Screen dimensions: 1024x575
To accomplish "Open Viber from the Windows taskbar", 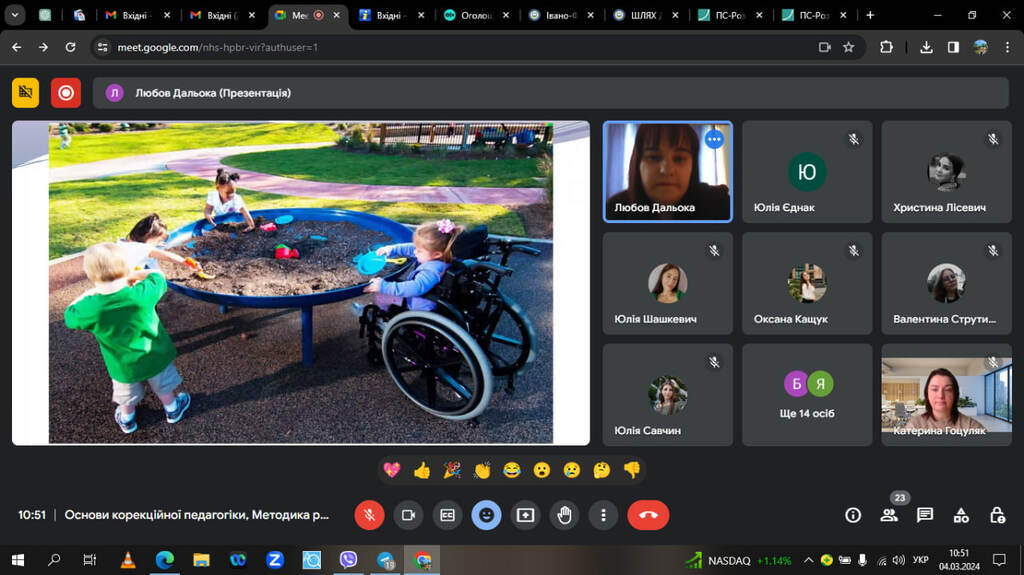I will (x=349, y=560).
